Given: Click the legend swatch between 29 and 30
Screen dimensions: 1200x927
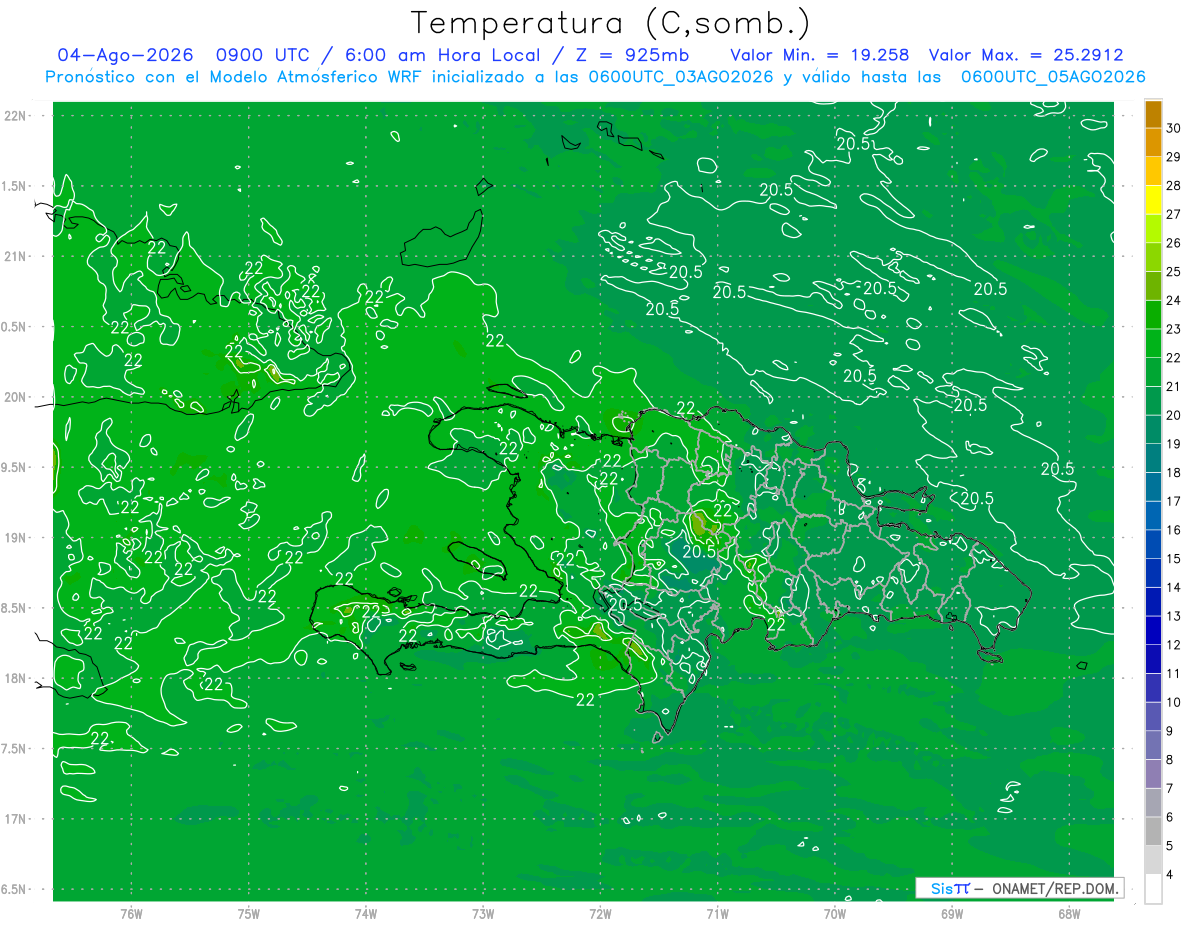Looking at the screenshot, I should coord(1153,143).
